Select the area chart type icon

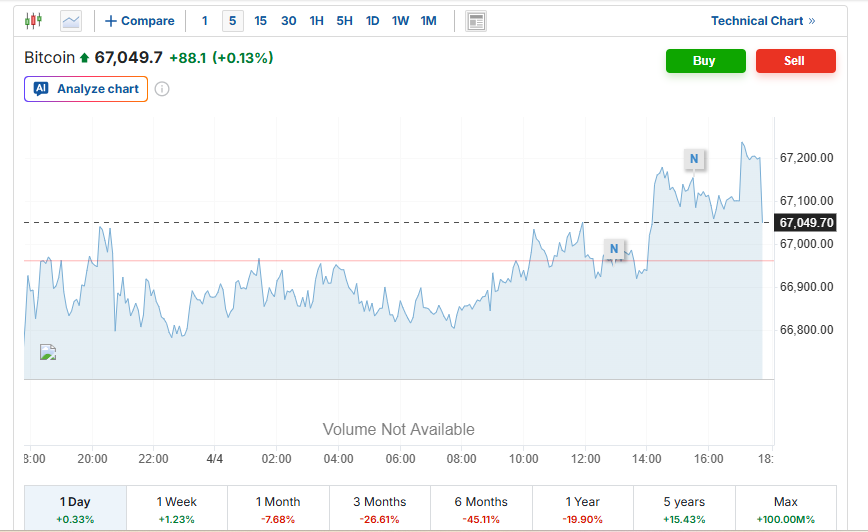[71, 20]
